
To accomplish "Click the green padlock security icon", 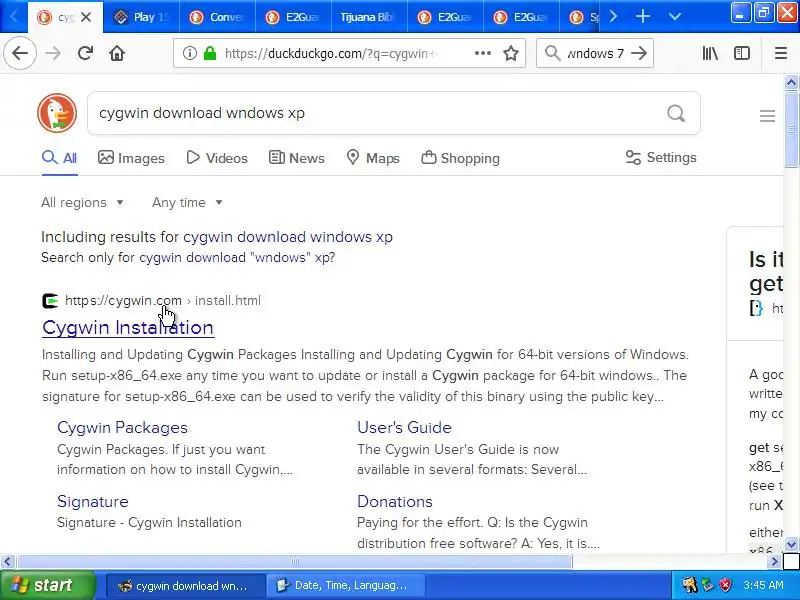I will tap(210, 53).
